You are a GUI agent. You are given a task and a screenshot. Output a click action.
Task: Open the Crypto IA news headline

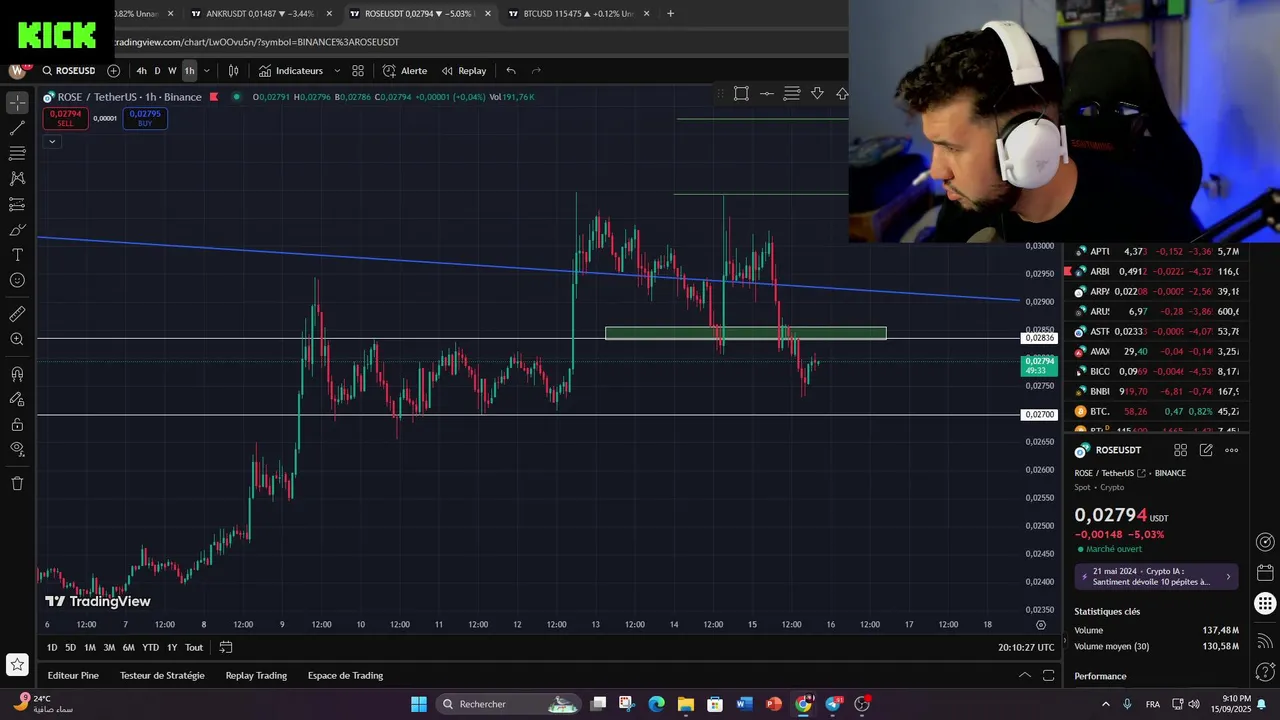point(1157,577)
